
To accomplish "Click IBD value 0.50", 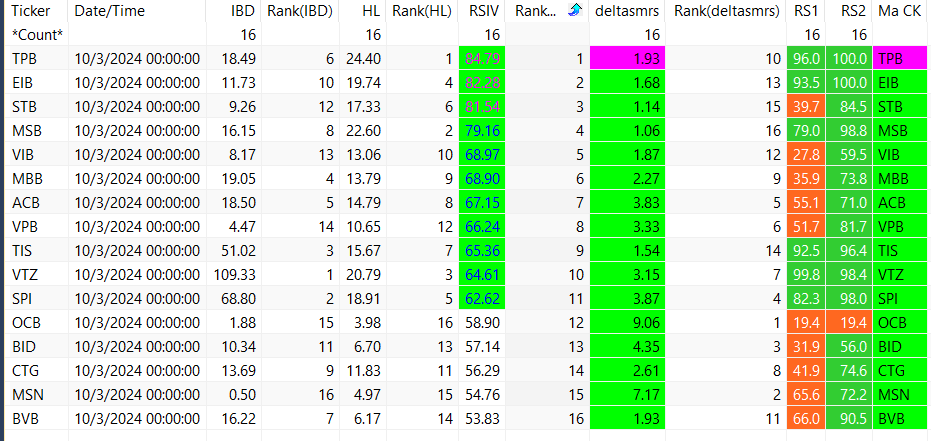I will tap(242, 395).
